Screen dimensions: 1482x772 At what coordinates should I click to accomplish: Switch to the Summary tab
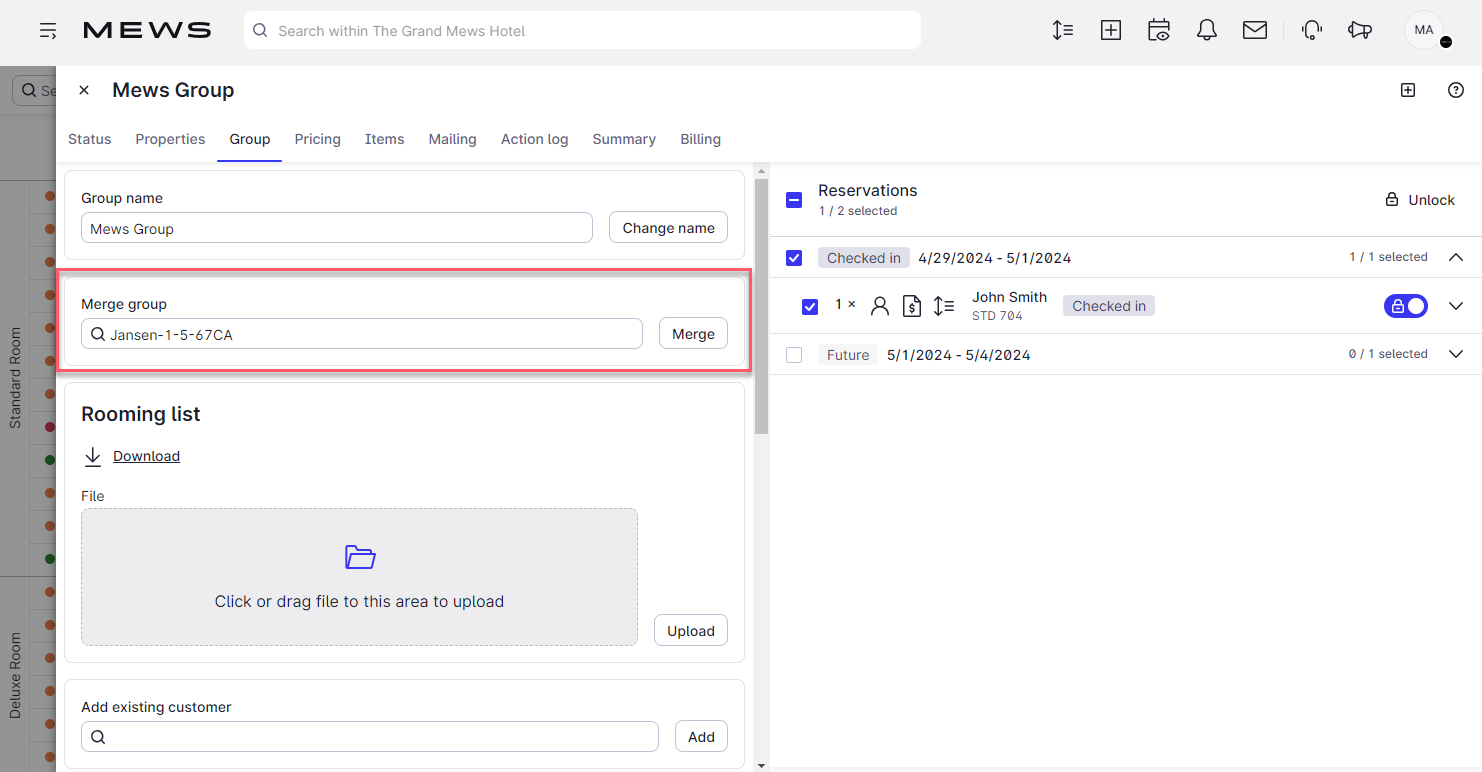(x=624, y=139)
